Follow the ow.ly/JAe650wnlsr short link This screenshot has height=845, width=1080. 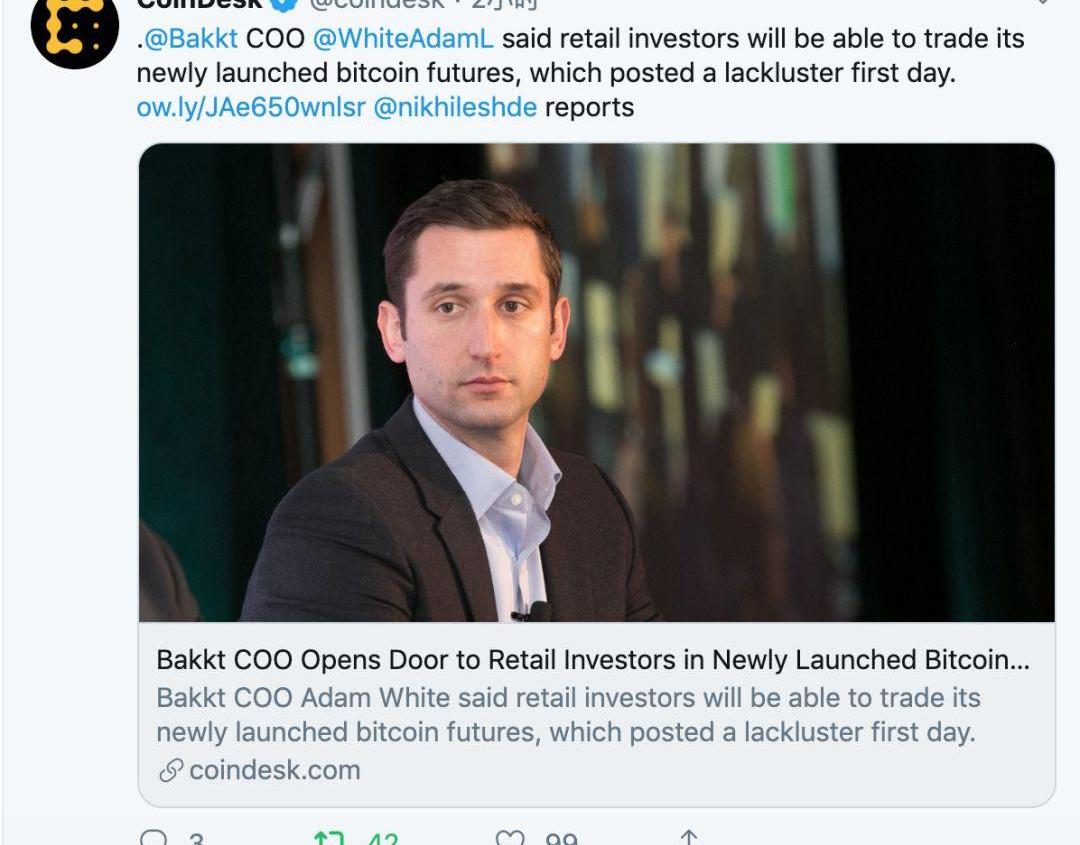point(251,107)
